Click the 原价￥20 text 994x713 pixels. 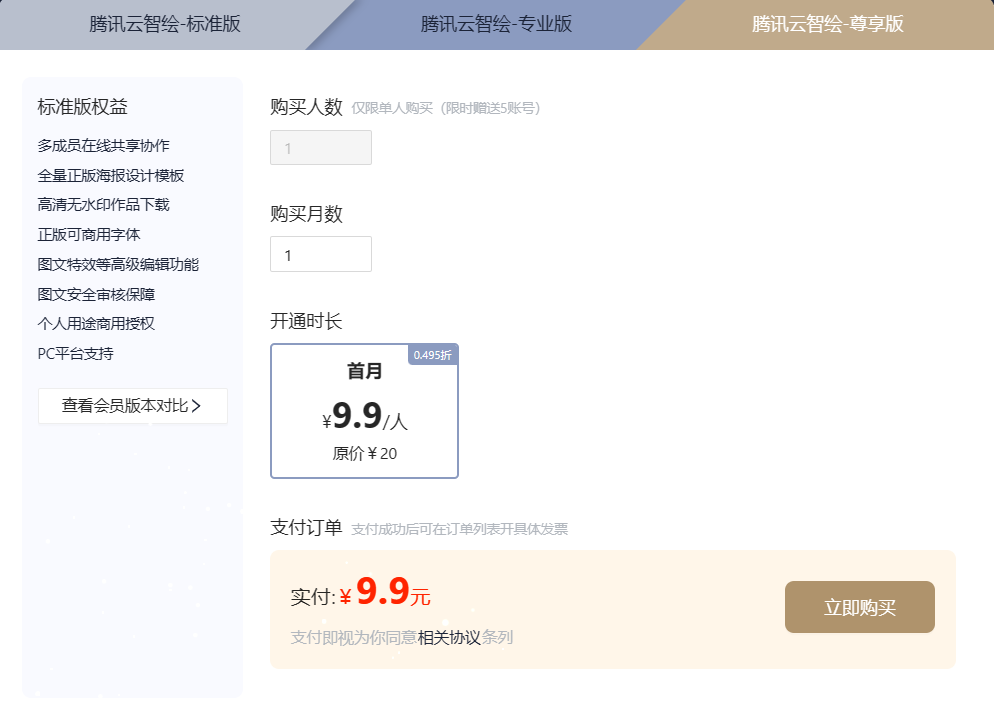365,454
